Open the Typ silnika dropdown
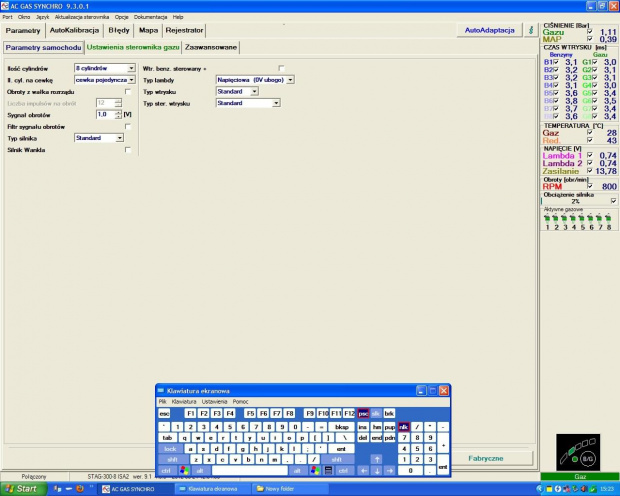This screenshot has height=496, width=620. pos(117,138)
